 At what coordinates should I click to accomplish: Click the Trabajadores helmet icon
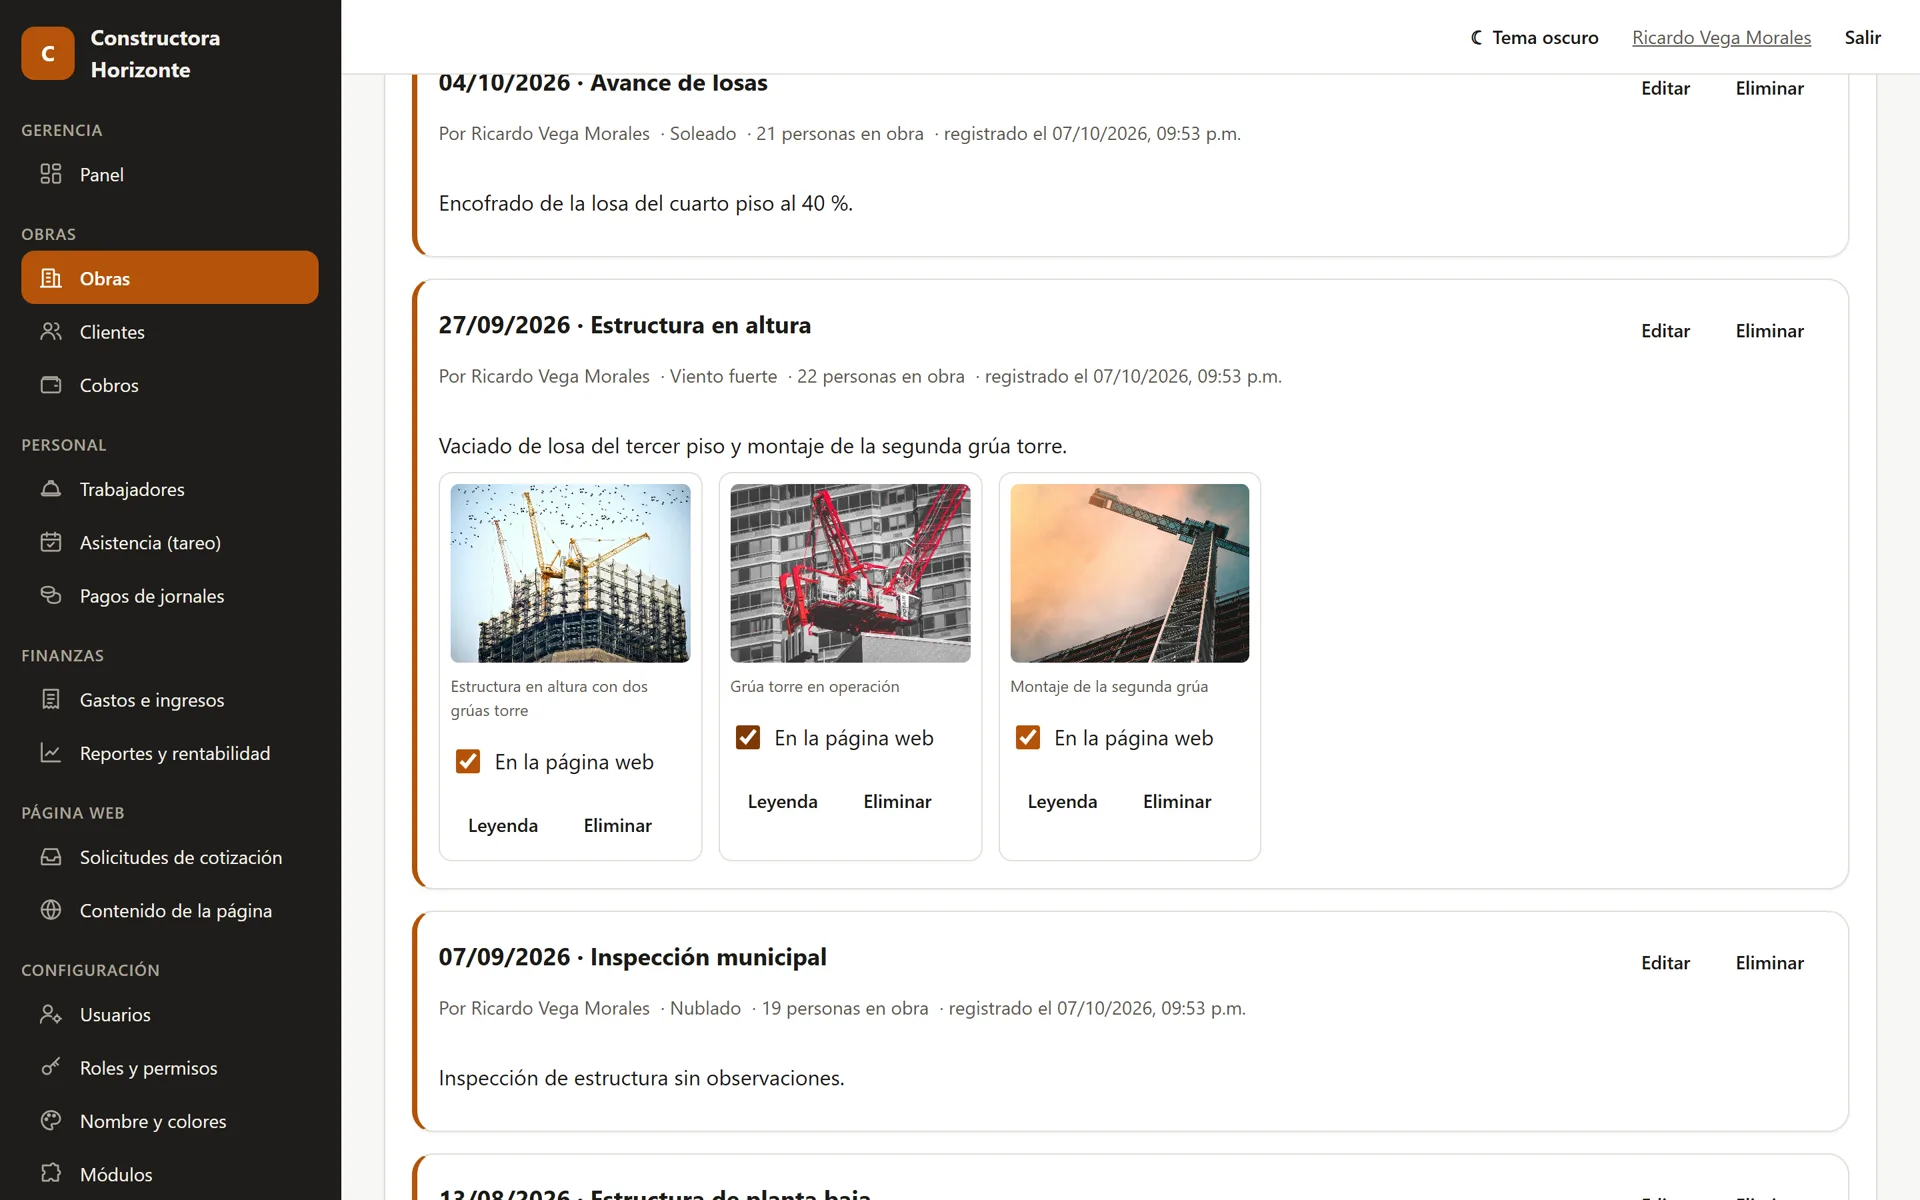(51, 489)
